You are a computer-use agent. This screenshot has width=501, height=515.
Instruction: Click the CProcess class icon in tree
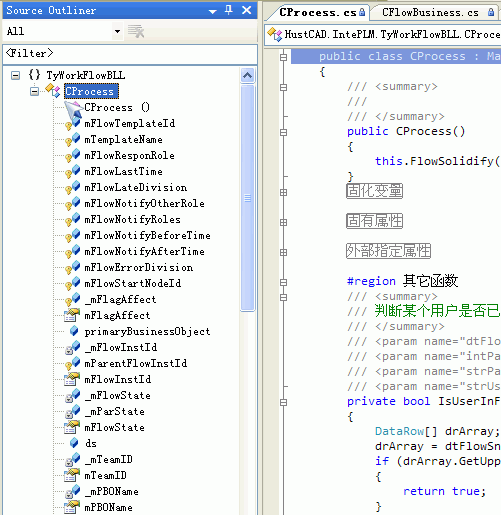53,91
